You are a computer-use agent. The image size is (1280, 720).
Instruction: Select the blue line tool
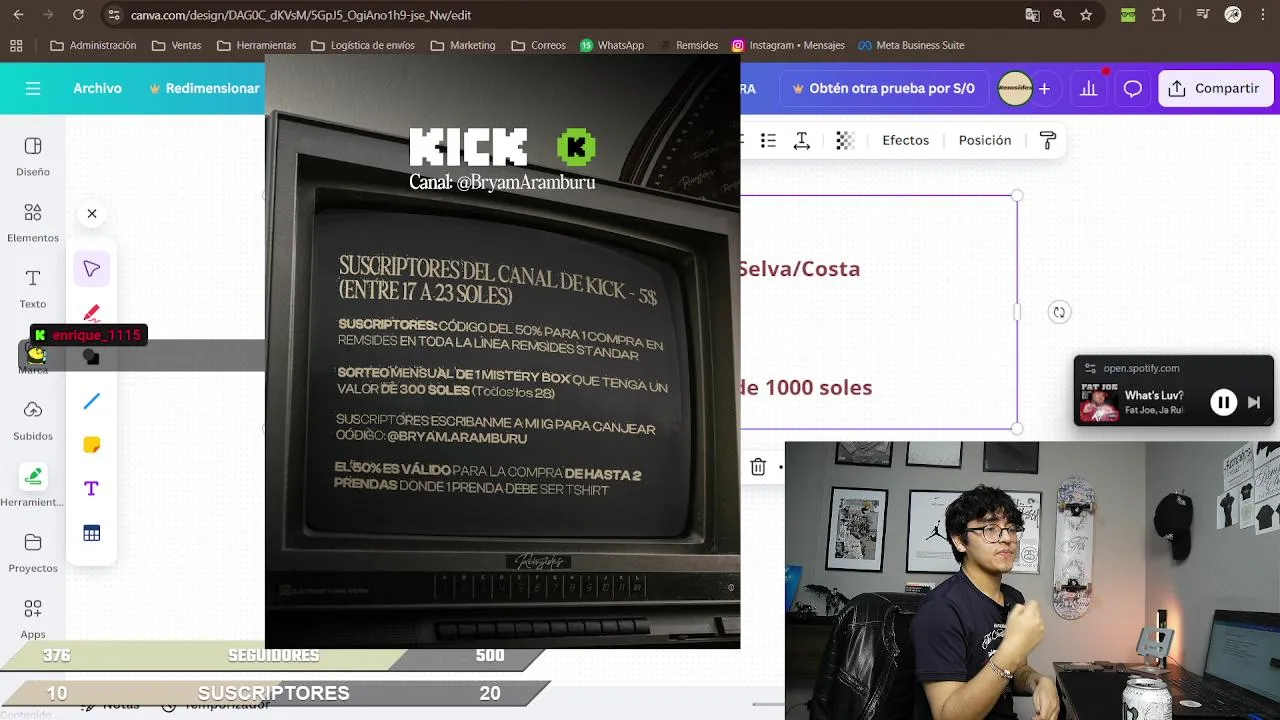point(92,401)
